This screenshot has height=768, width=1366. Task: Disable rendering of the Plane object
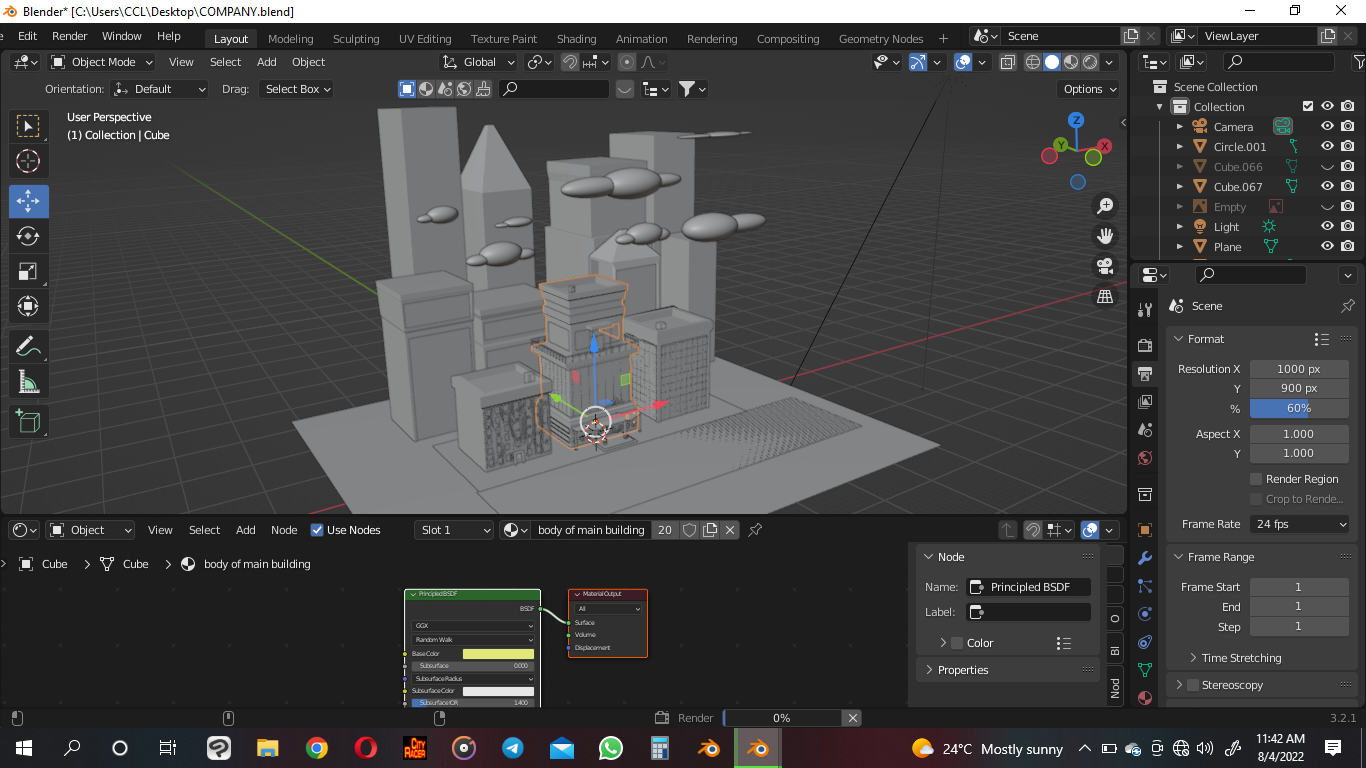1348,247
